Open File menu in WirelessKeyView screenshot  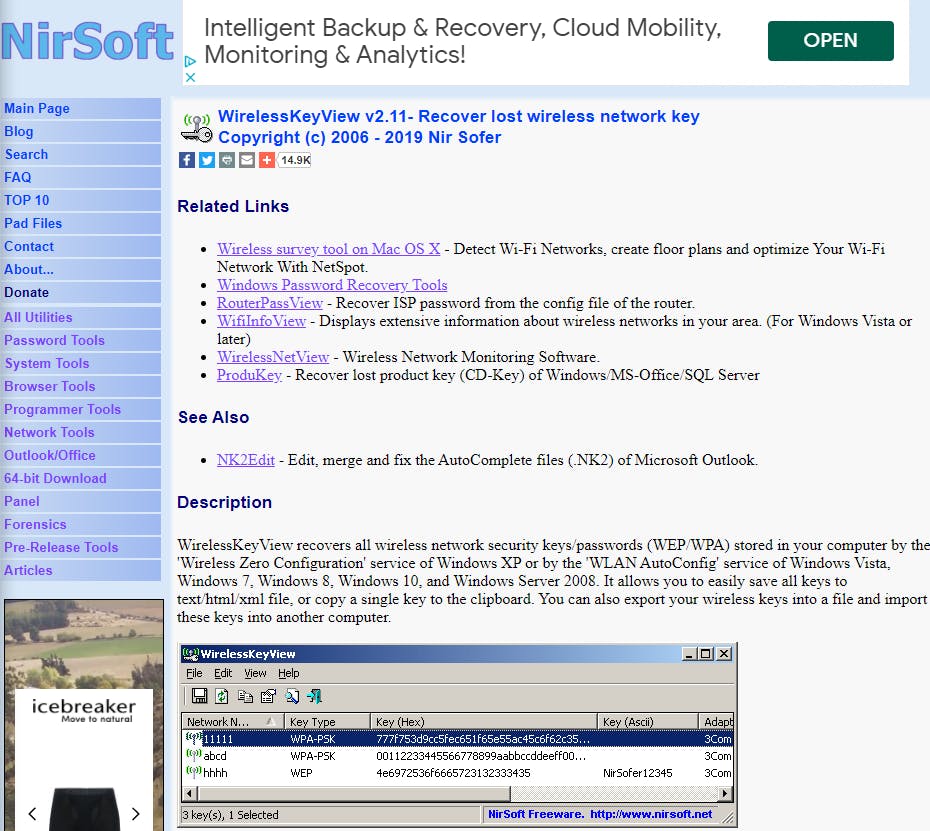pos(194,674)
